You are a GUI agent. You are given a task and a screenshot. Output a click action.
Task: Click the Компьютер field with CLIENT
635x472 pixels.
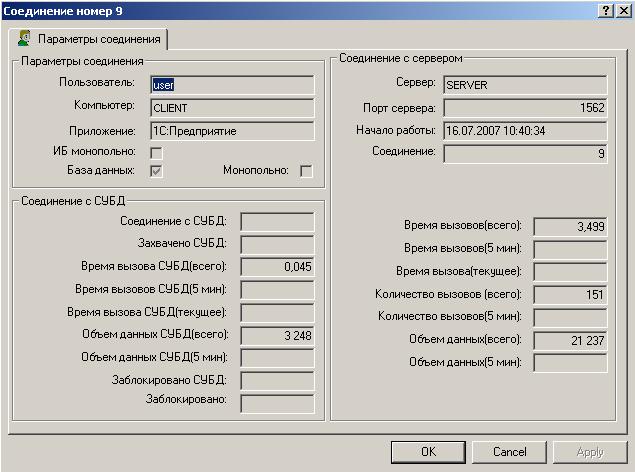(x=232, y=108)
